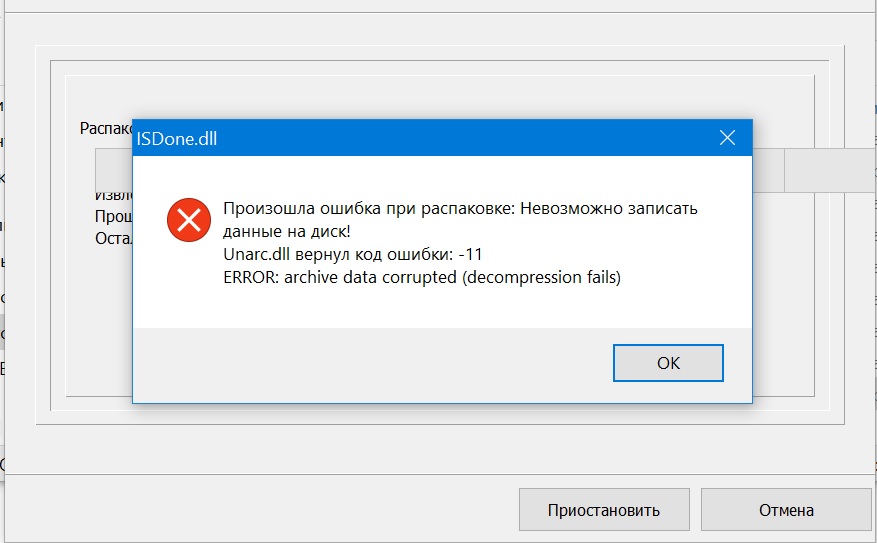Click the Отмена button
877x543 pixels.
(x=785, y=510)
